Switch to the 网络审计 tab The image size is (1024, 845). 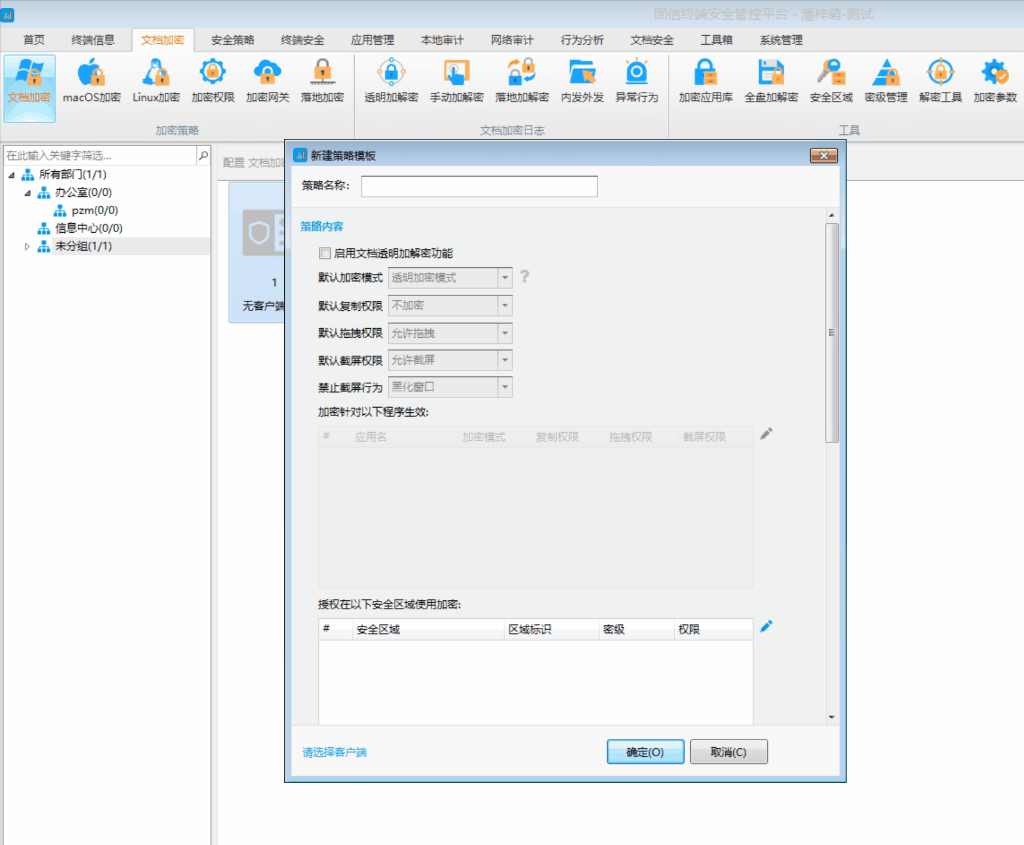[x=512, y=40]
